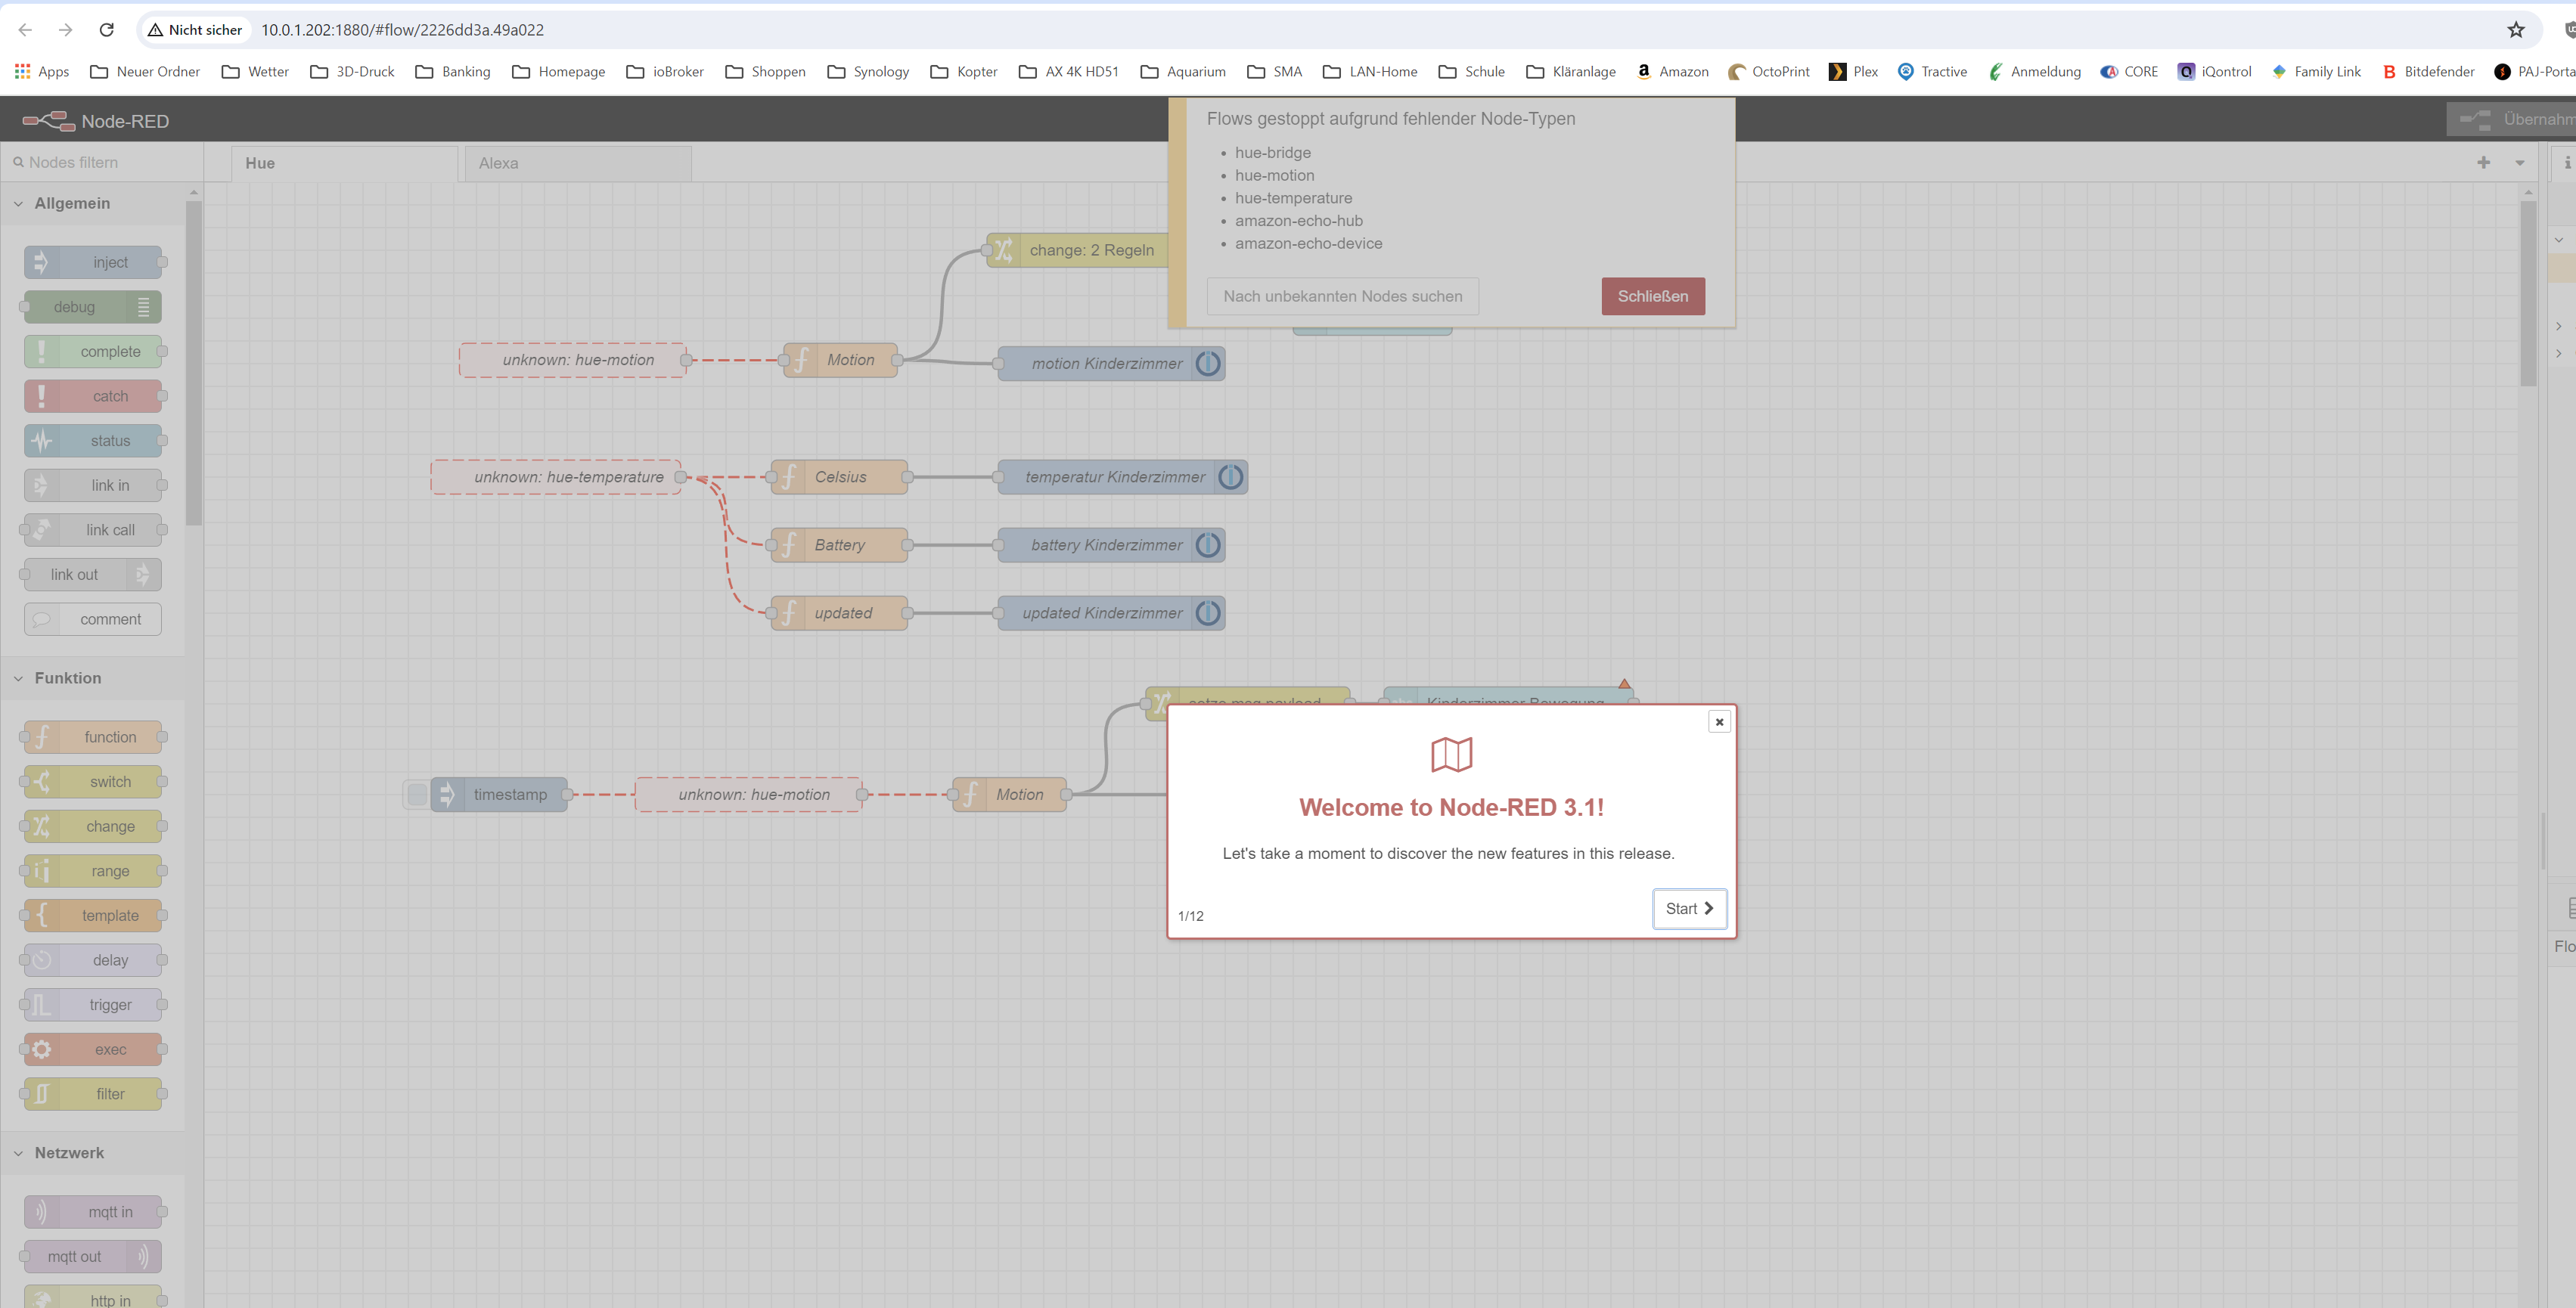Screen dimensions: 2576x1308
Task: Open the Amazon bookmark
Action: pyautogui.click(x=1672, y=72)
